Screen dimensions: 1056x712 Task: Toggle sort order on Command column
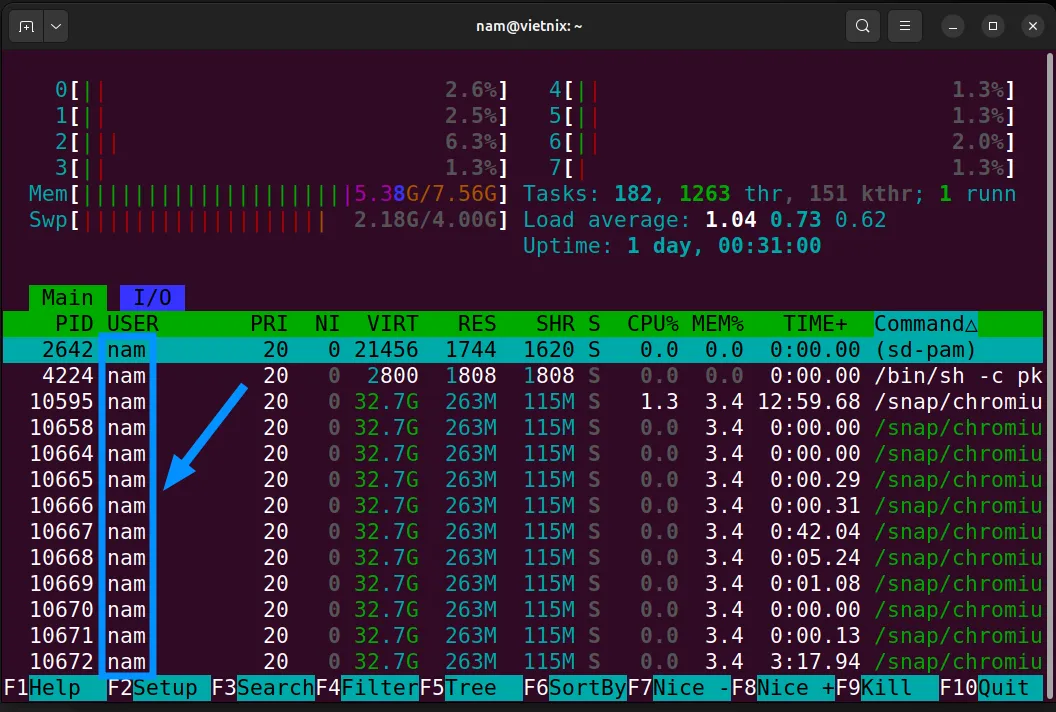coord(926,324)
